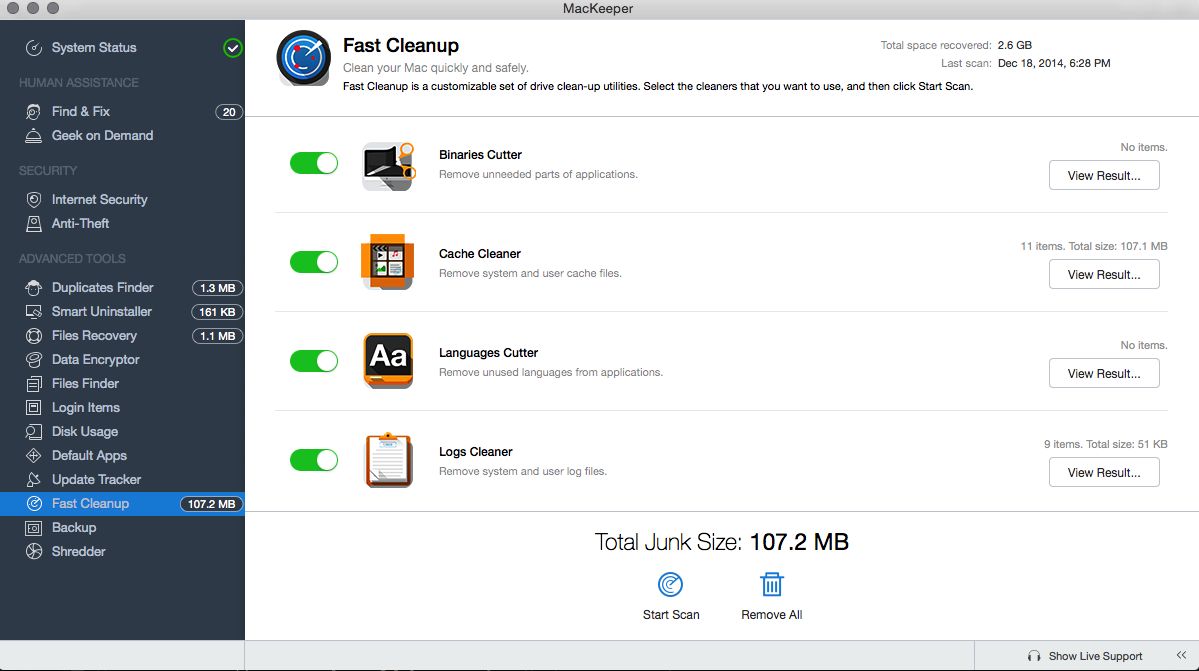
Task: Click '9 items. Total size: 51 KB'
Action: coord(1106,444)
